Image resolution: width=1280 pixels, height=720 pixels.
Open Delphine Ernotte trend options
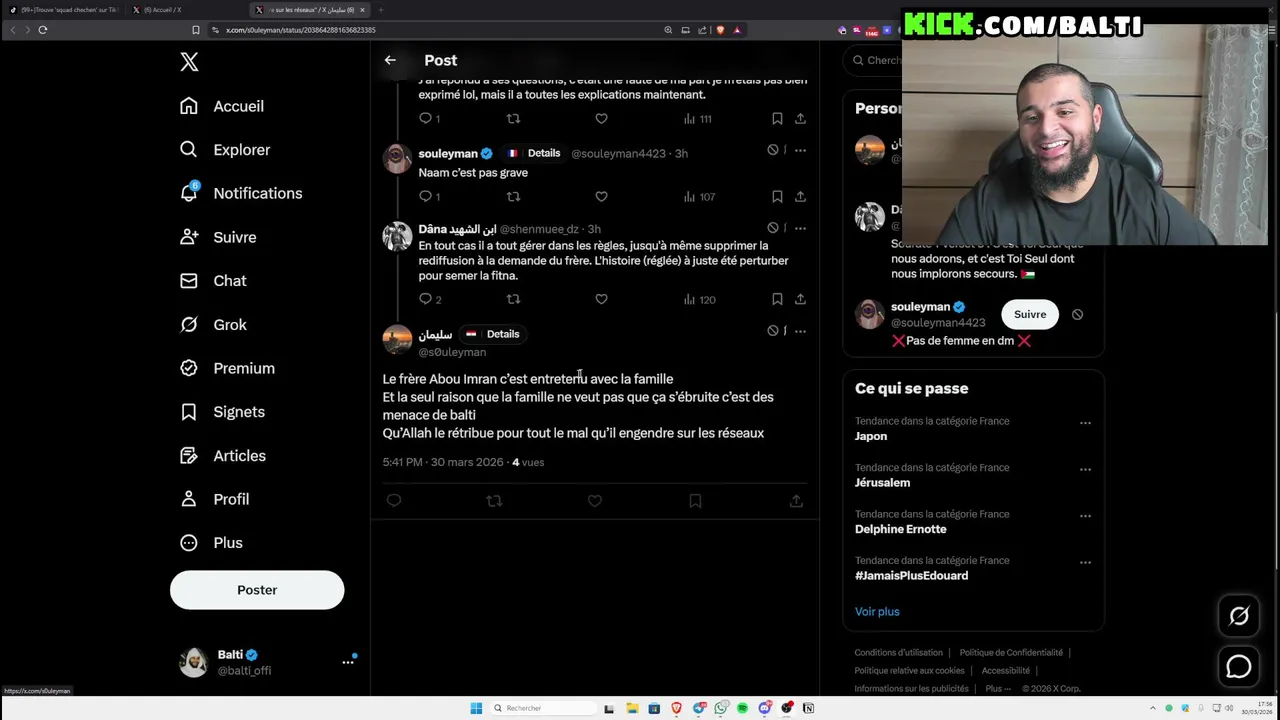pyautogui.click(x=1085, y=516)
